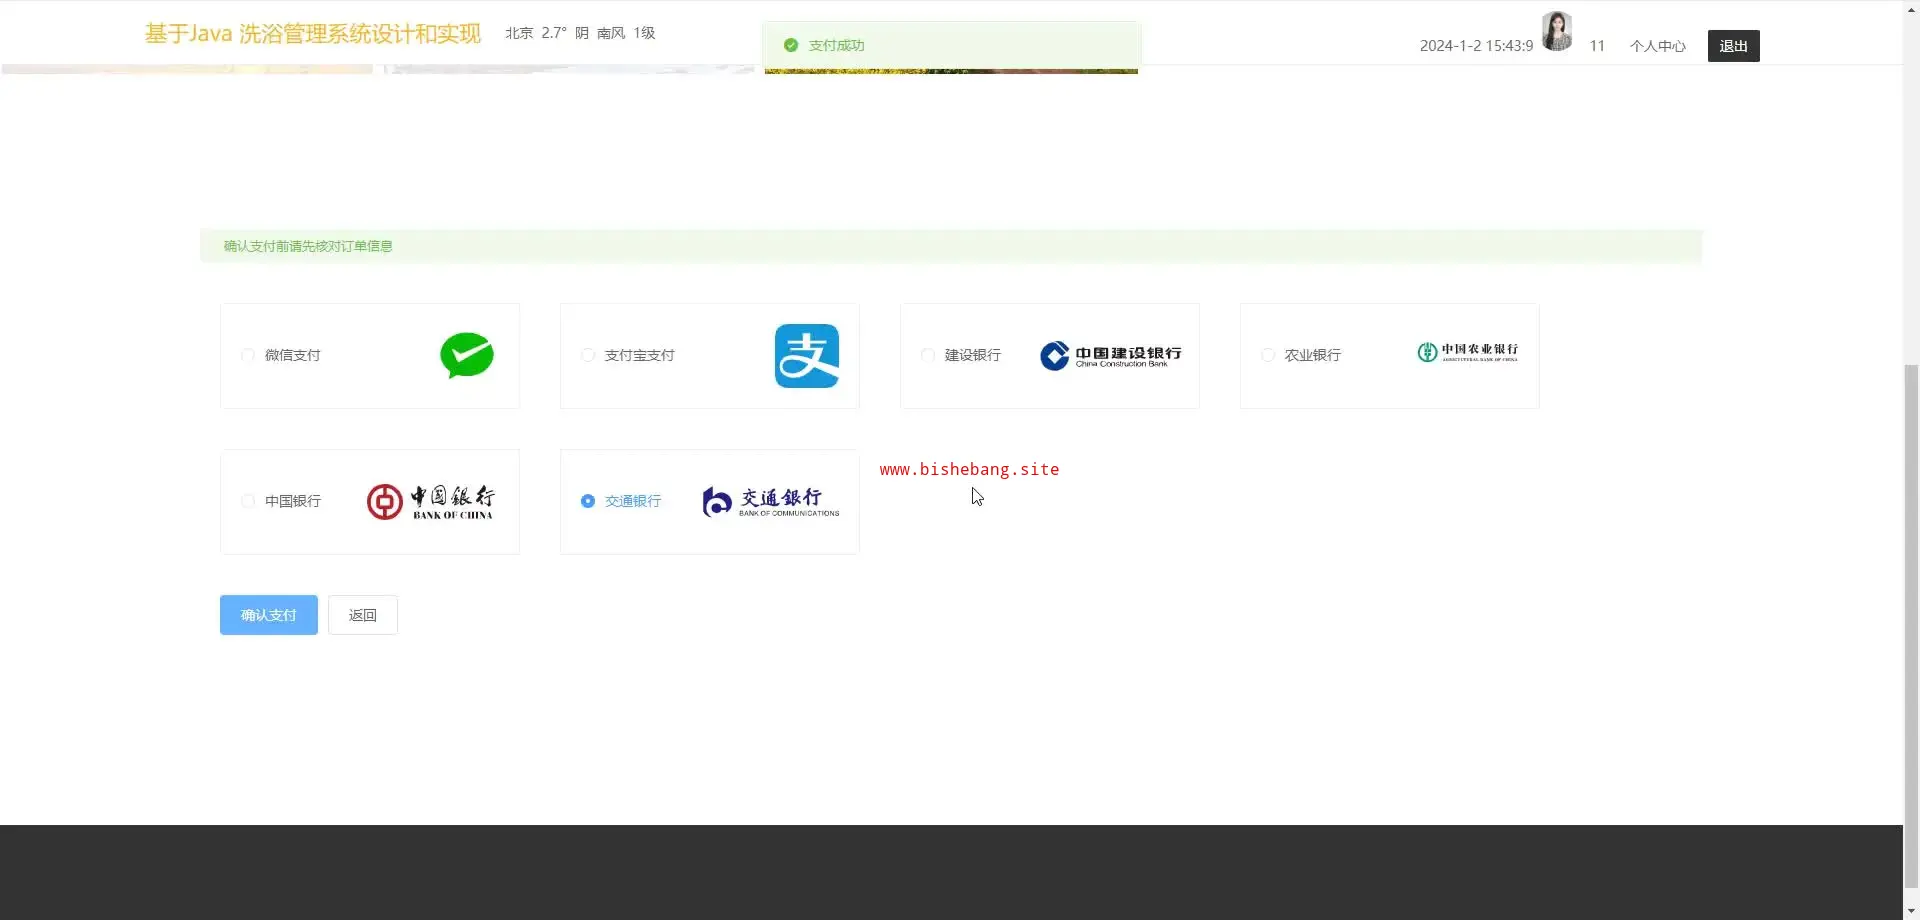
Task: Select the 微信支付 radio button
Action: [248, 355]
